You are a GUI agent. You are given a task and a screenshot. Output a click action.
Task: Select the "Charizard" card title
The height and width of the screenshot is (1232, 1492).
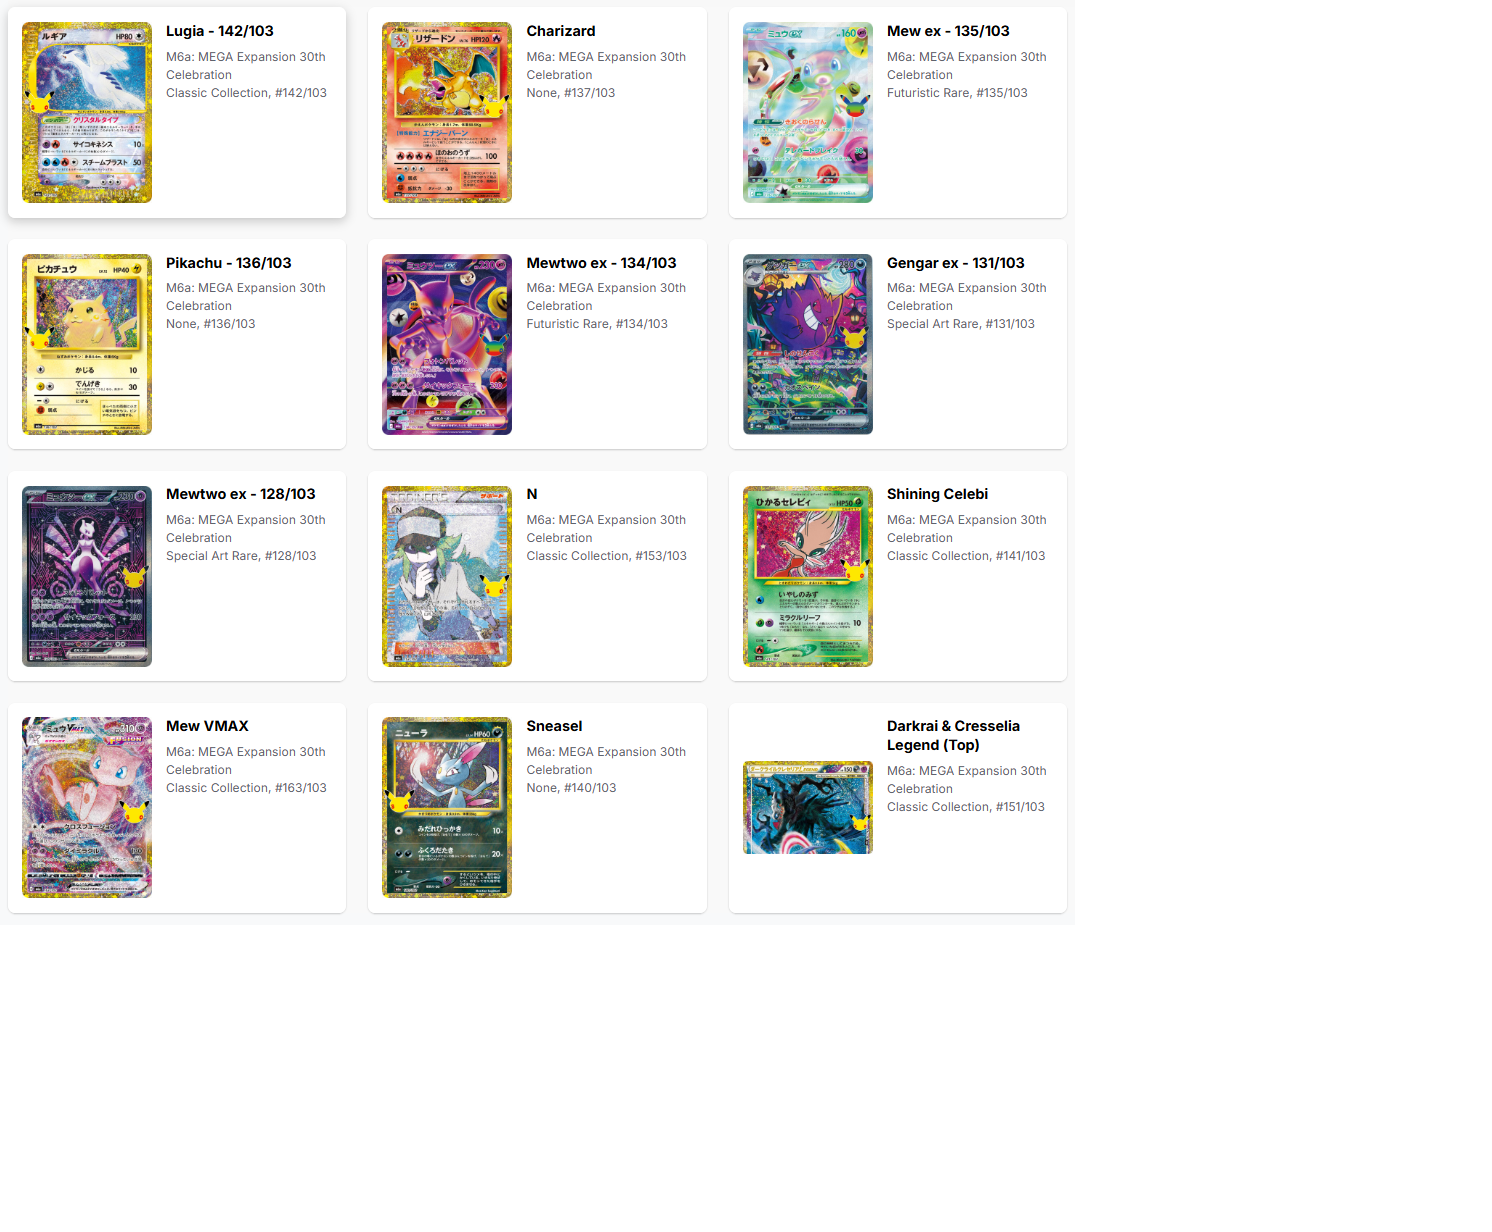pyautogui.click(x=561, y=31)
